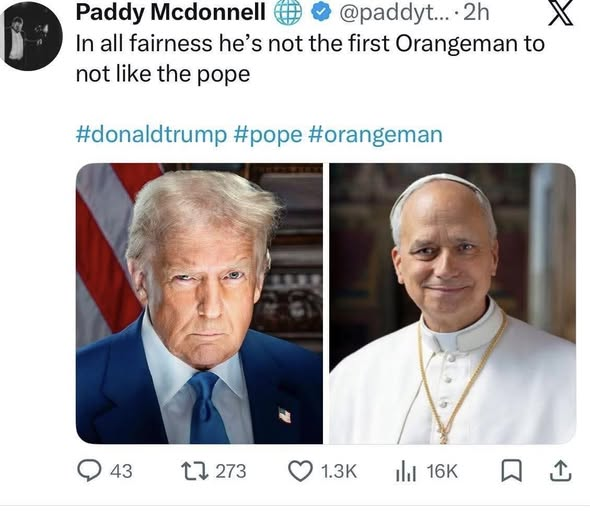This screenshot has height=520, width=590.
Task: Open the #orangeman hashtag
Action: [x=375, y=135]
